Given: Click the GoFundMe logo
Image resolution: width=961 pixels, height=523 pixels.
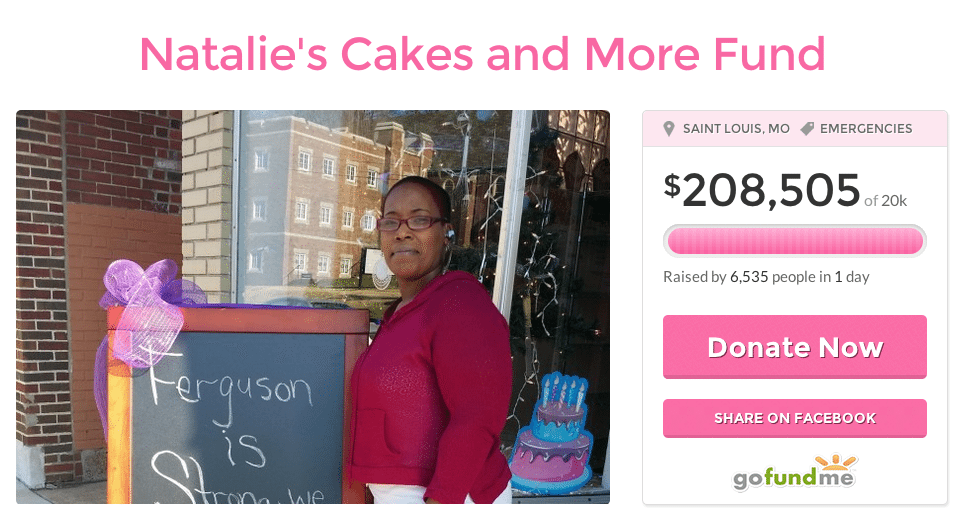Looking at the screenshot, I should pyautogui.click(x=795, y=472).
